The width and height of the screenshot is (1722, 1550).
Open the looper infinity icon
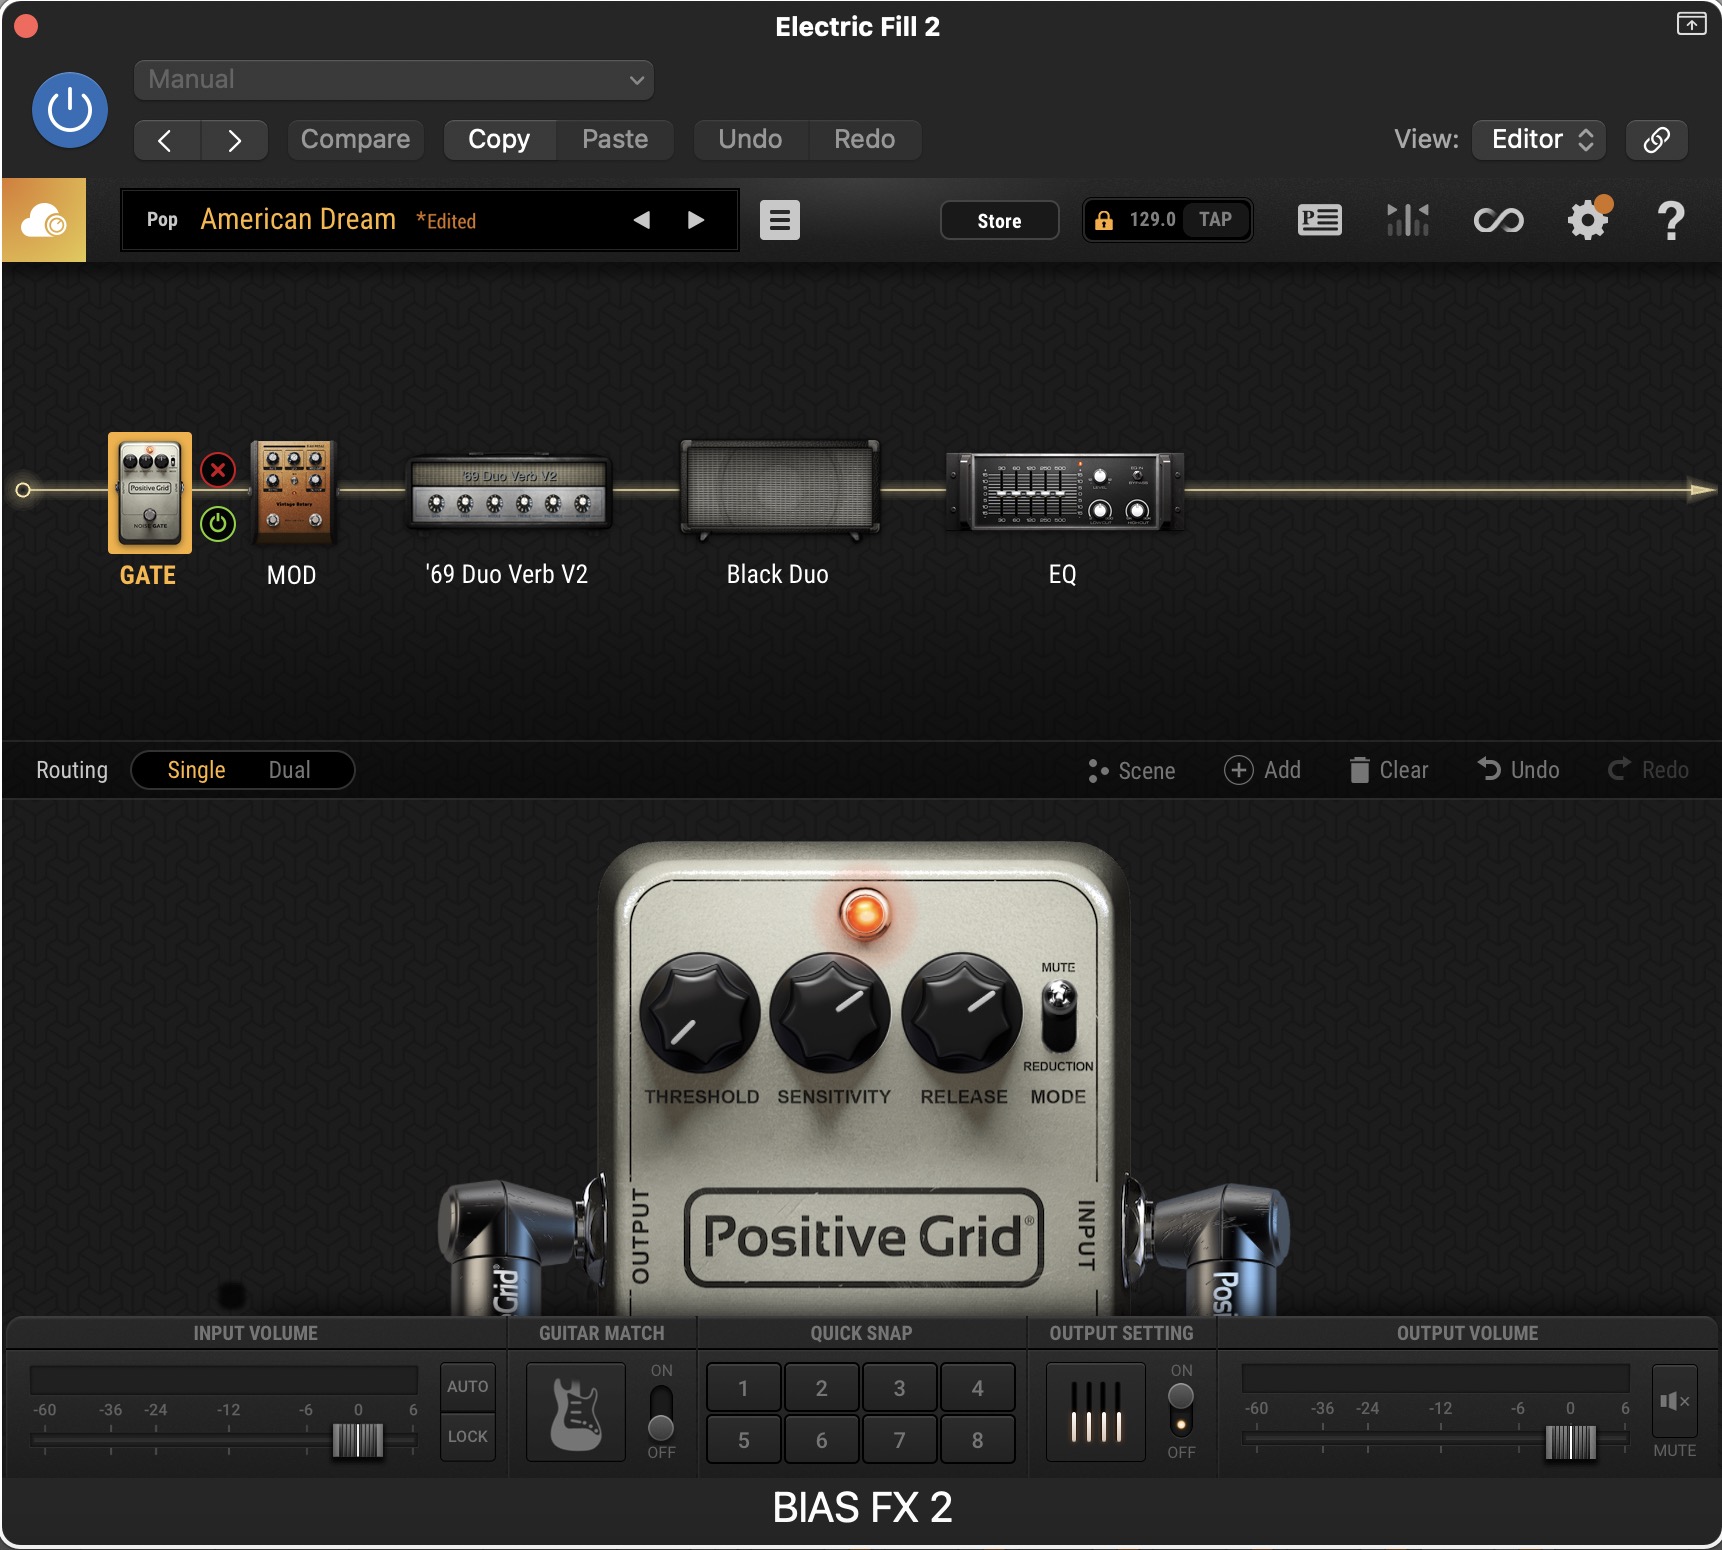[x=1498, y=220]
